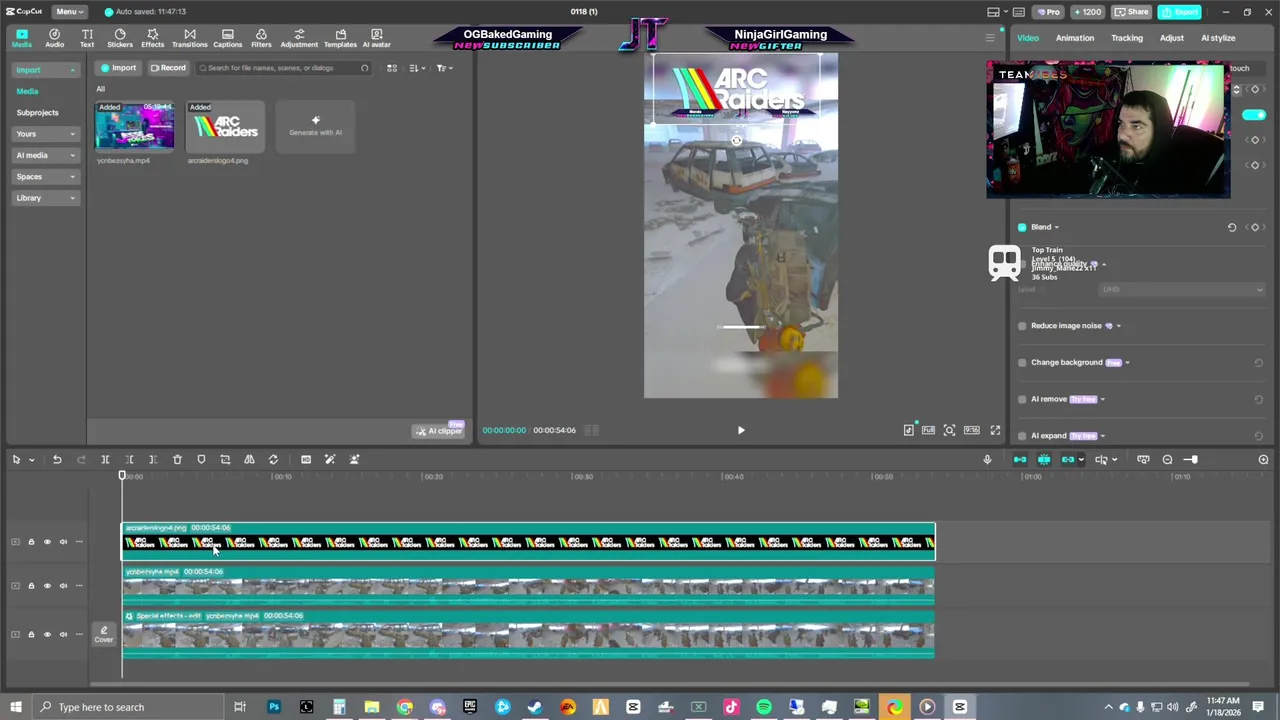Open the select-tool dropdown arrow in timeline

point(31,460)
